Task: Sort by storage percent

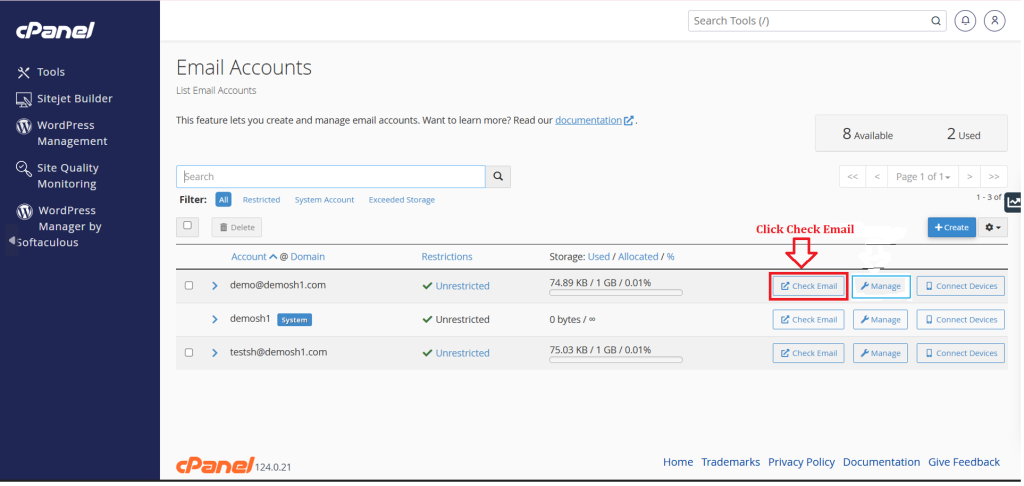Action: coord(671,257)
